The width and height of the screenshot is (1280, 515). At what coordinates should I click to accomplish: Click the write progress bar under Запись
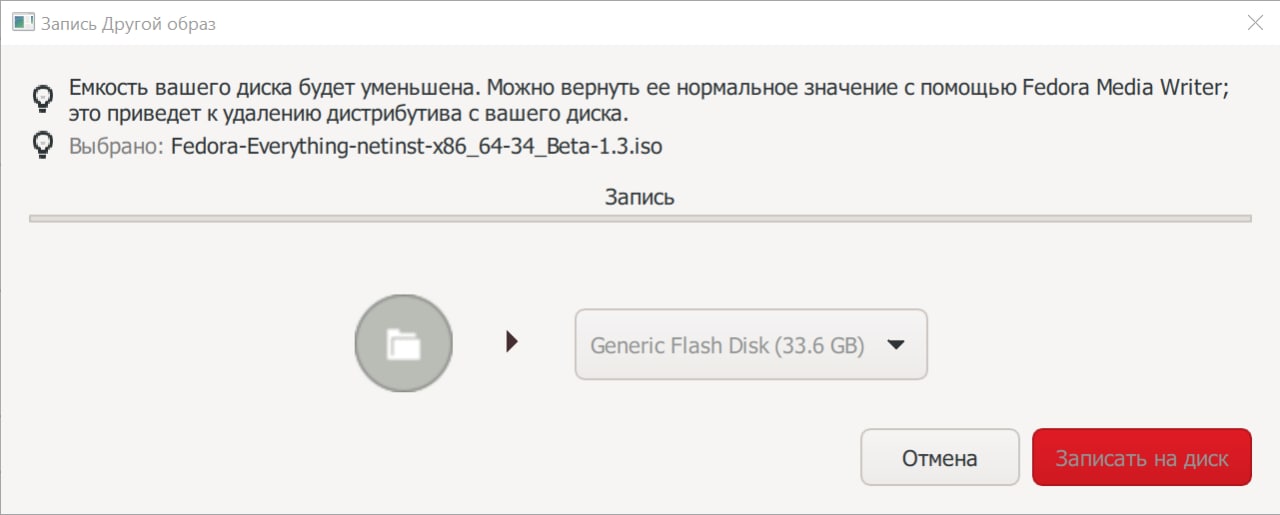coord(640,217)
